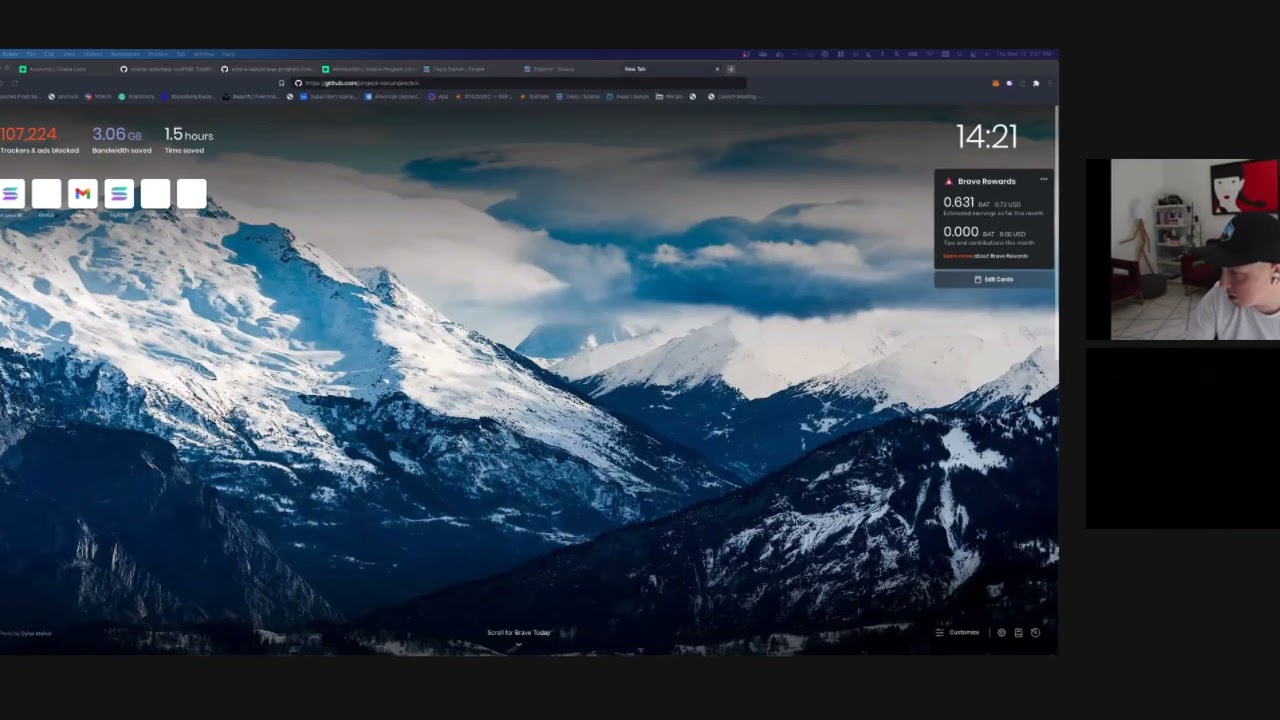Image resolution: width=1280 pixels, height=720 pixels.
Task: Open the Bookmarks menu in the menu bar
Action: tap(125, 54)
